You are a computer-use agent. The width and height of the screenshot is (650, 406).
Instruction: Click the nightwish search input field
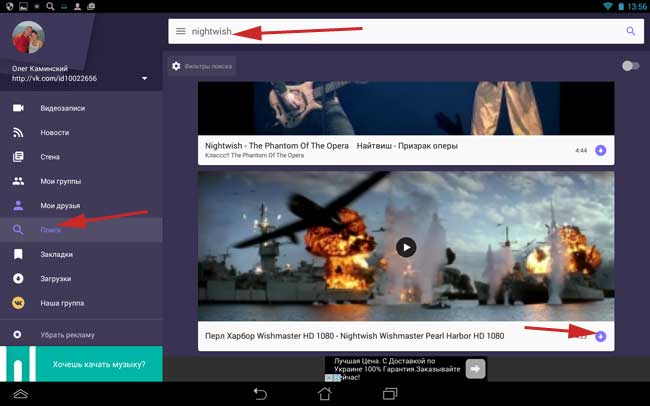point(400,31)
